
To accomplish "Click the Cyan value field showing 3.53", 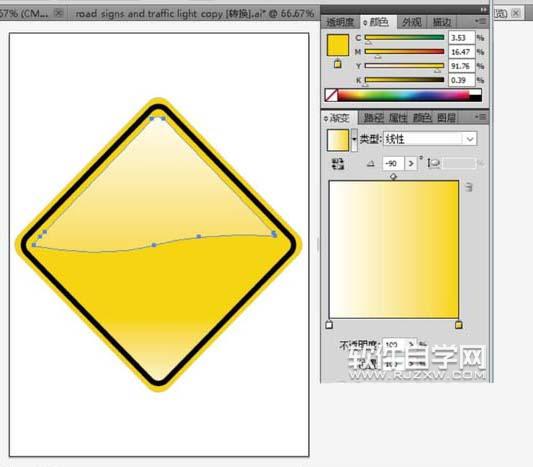I will click(x=461, y=38).
